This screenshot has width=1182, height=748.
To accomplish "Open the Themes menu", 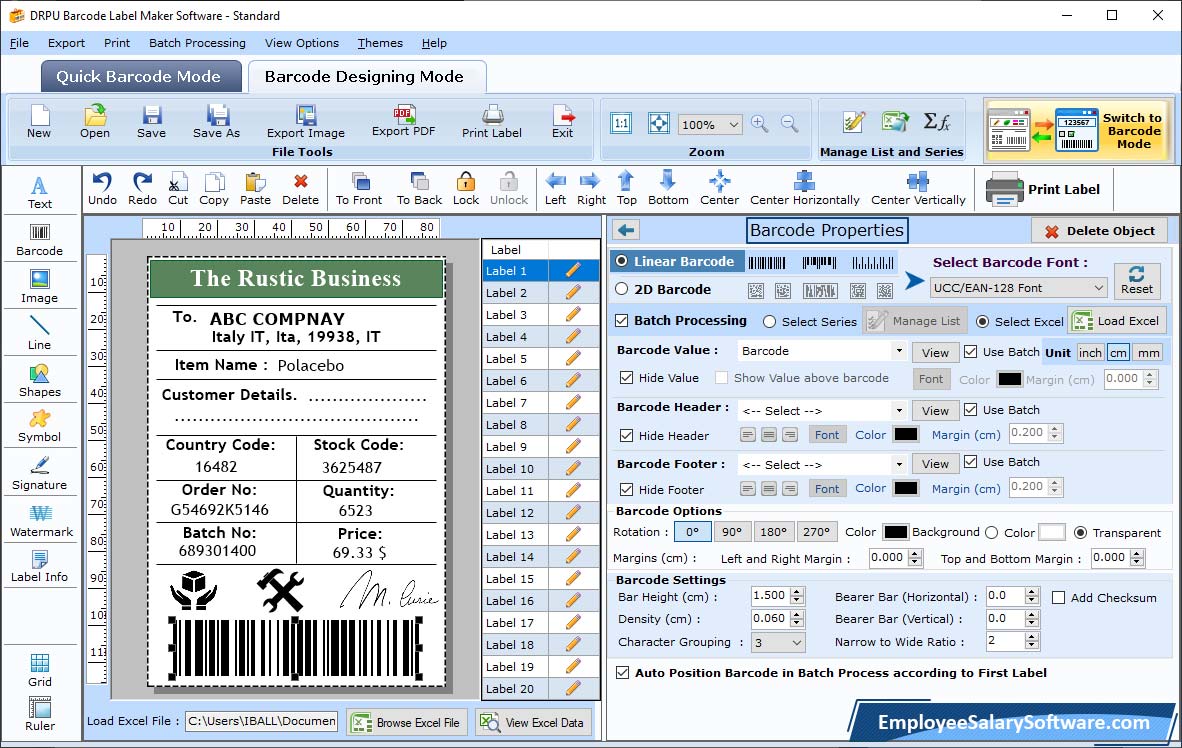I will tap(380, 43).
